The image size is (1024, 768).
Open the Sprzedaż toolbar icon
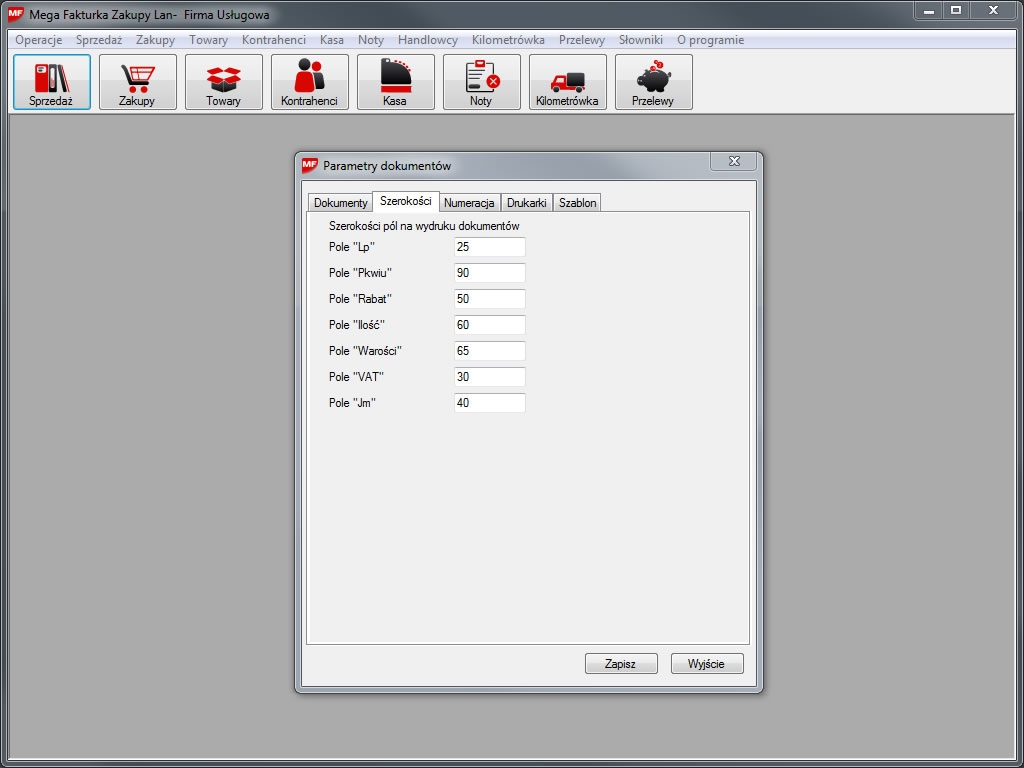[x=52, y=82]
